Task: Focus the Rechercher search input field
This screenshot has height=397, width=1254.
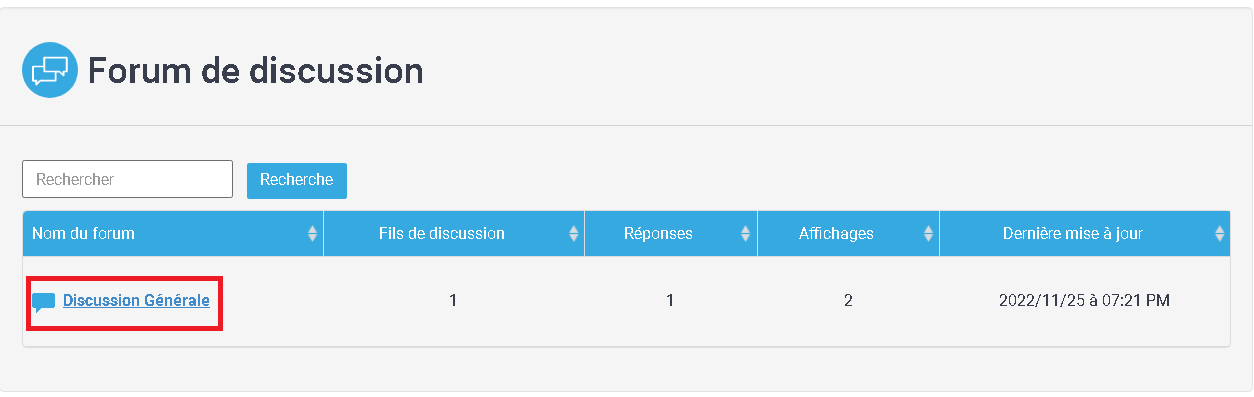Action: coord(127,180)
